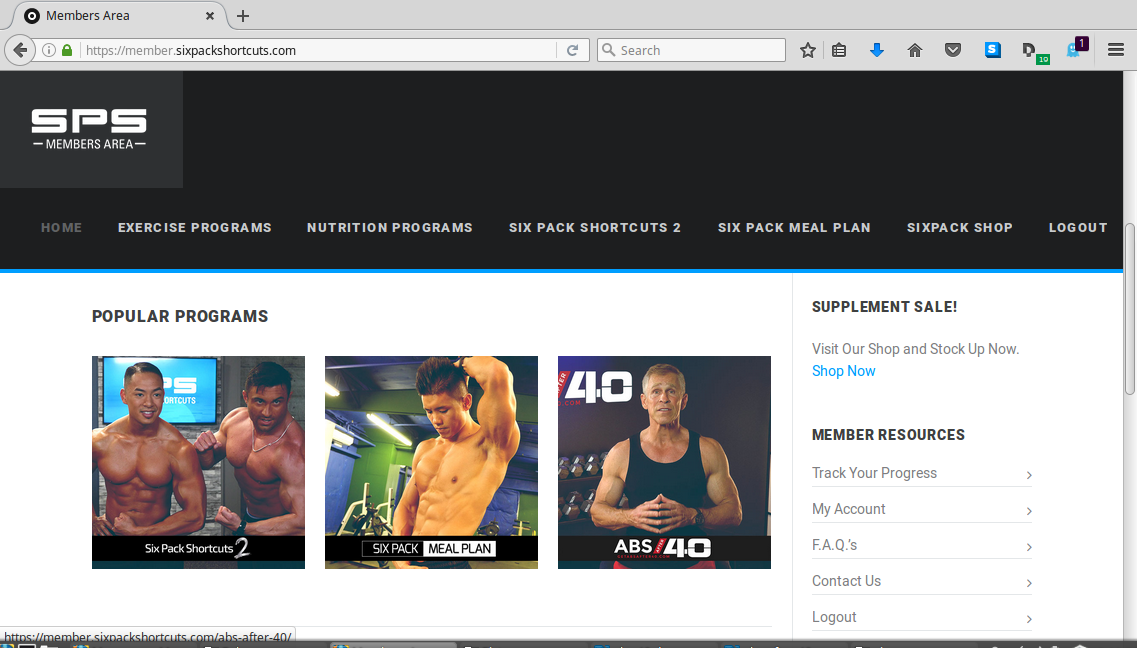1137x648 pixels.
Task: Open the bookmarks list icon
Action: 839,50
